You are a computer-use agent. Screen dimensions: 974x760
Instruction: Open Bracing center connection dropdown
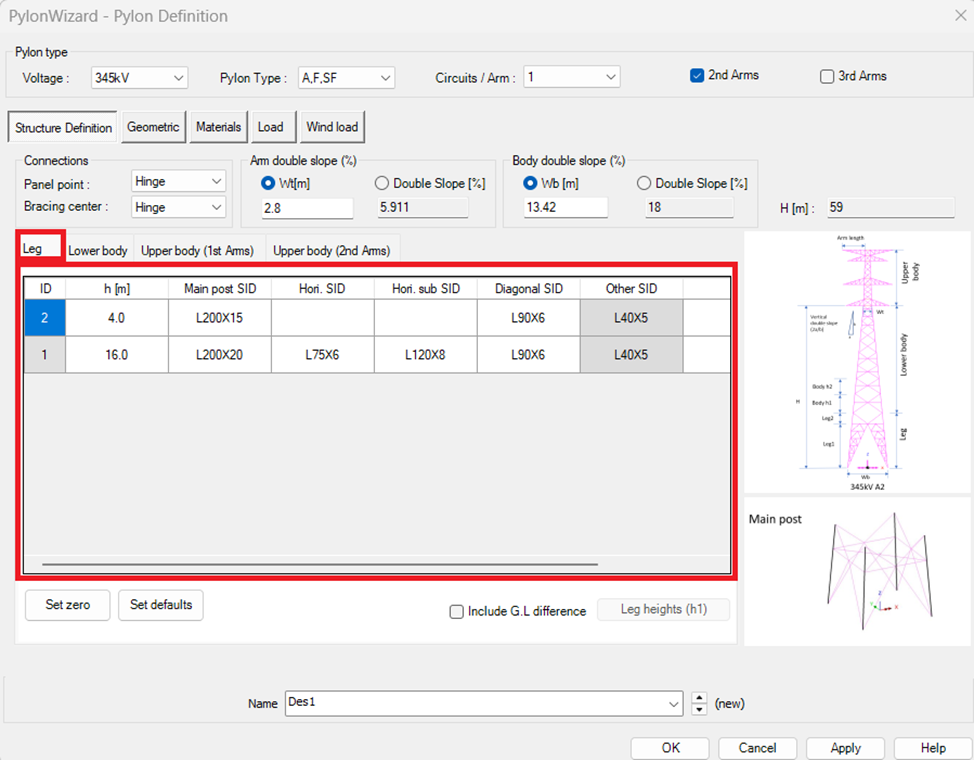pyautogui.click(x=178, y=207)
